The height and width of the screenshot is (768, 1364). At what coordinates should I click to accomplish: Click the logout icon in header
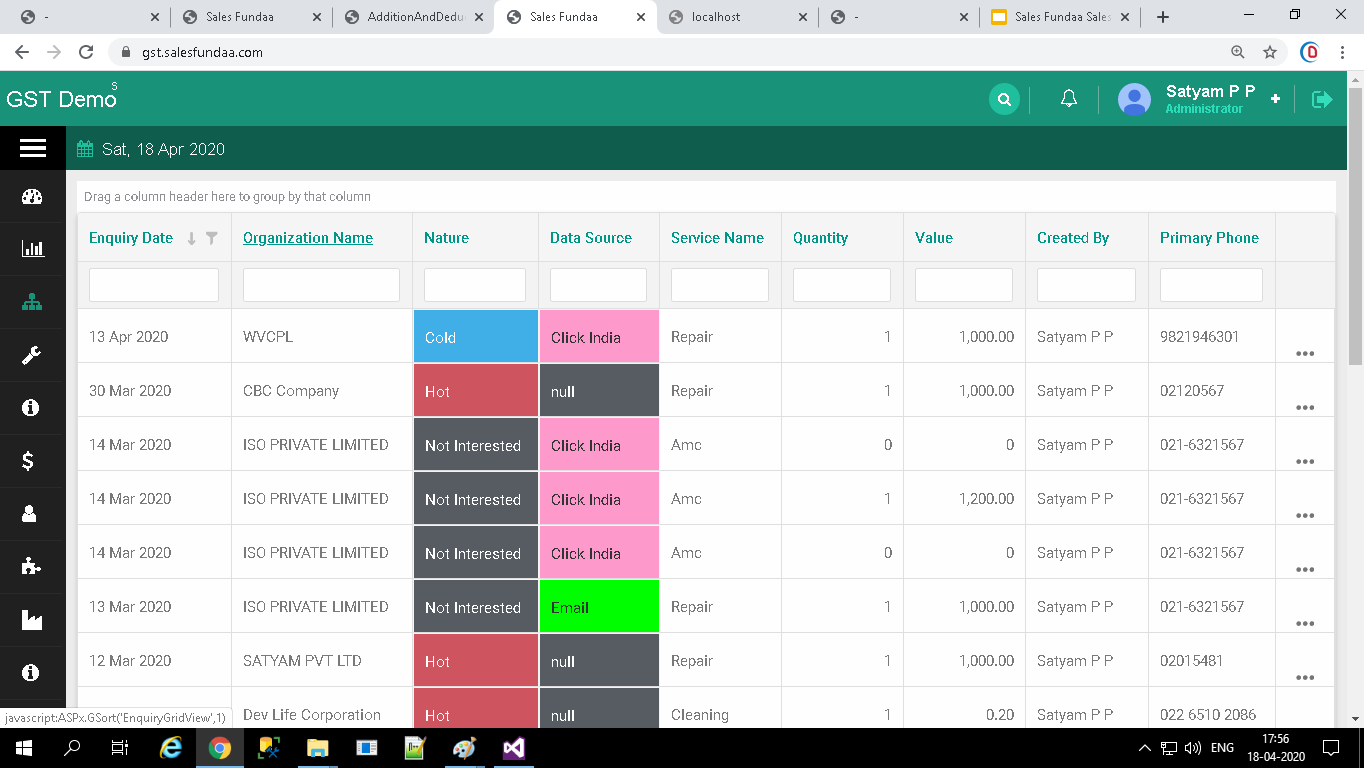(x=1322, y=99)
